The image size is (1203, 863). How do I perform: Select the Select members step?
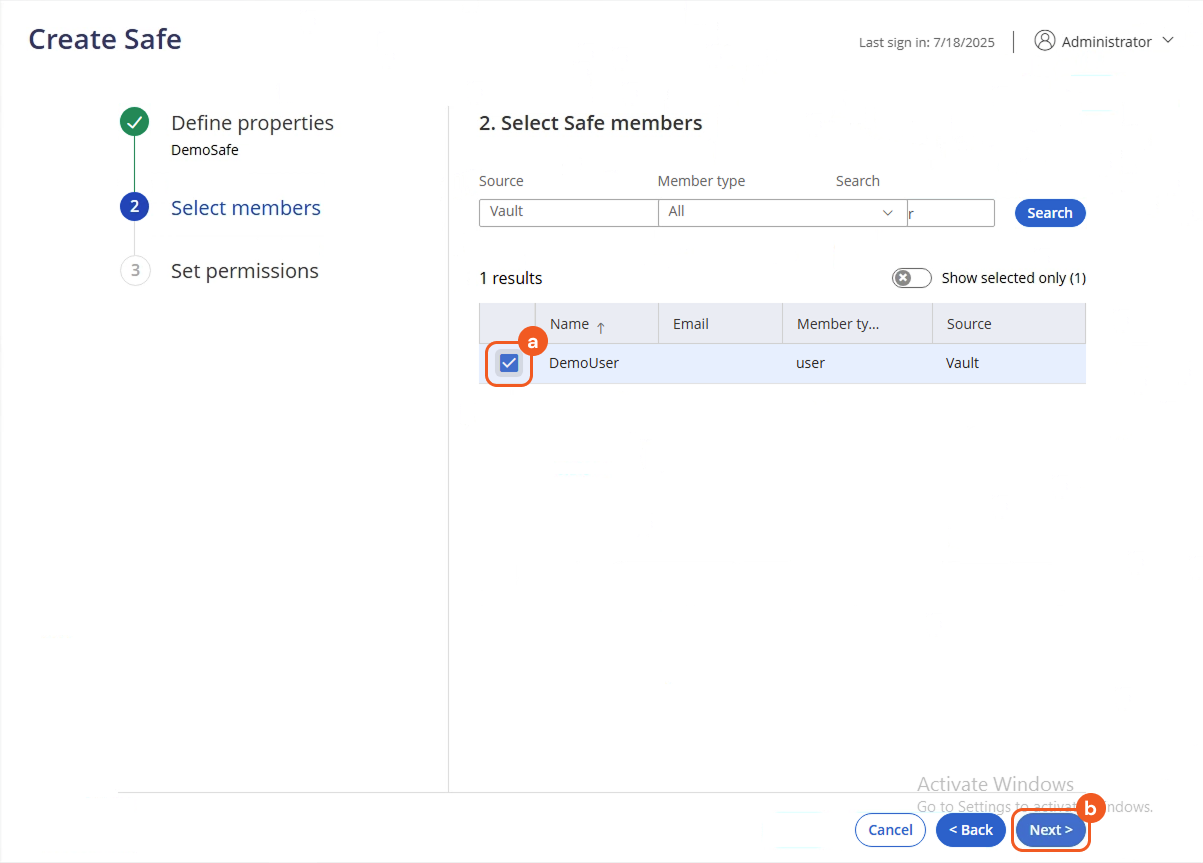point(245,208)
